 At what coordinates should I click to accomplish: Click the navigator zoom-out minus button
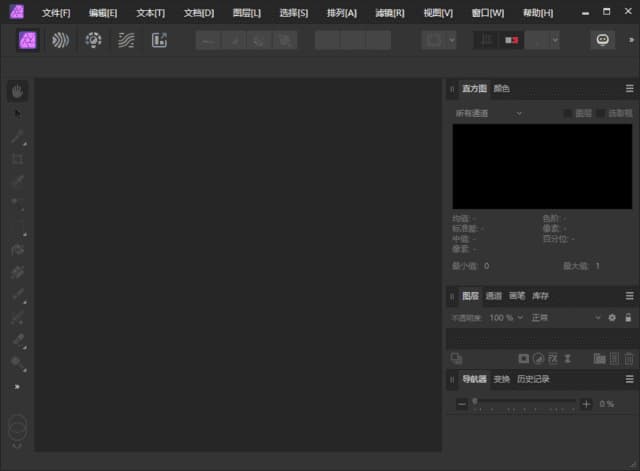[461, 404]
